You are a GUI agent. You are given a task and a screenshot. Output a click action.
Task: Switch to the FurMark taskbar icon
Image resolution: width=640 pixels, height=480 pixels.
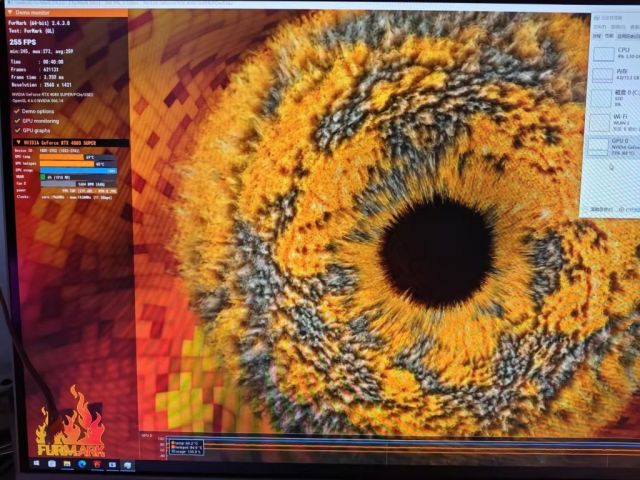pos(97,465)
